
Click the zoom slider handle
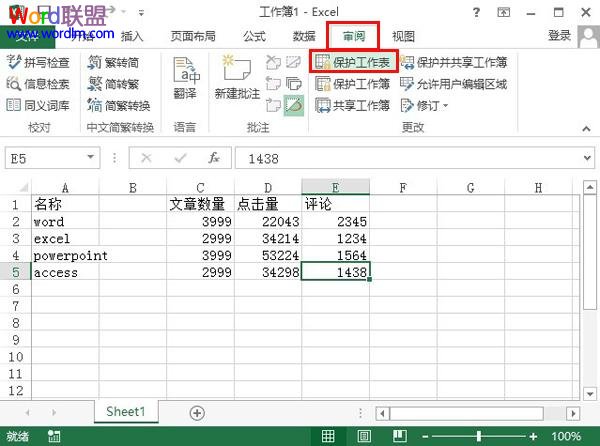click(x=479, y=436)
